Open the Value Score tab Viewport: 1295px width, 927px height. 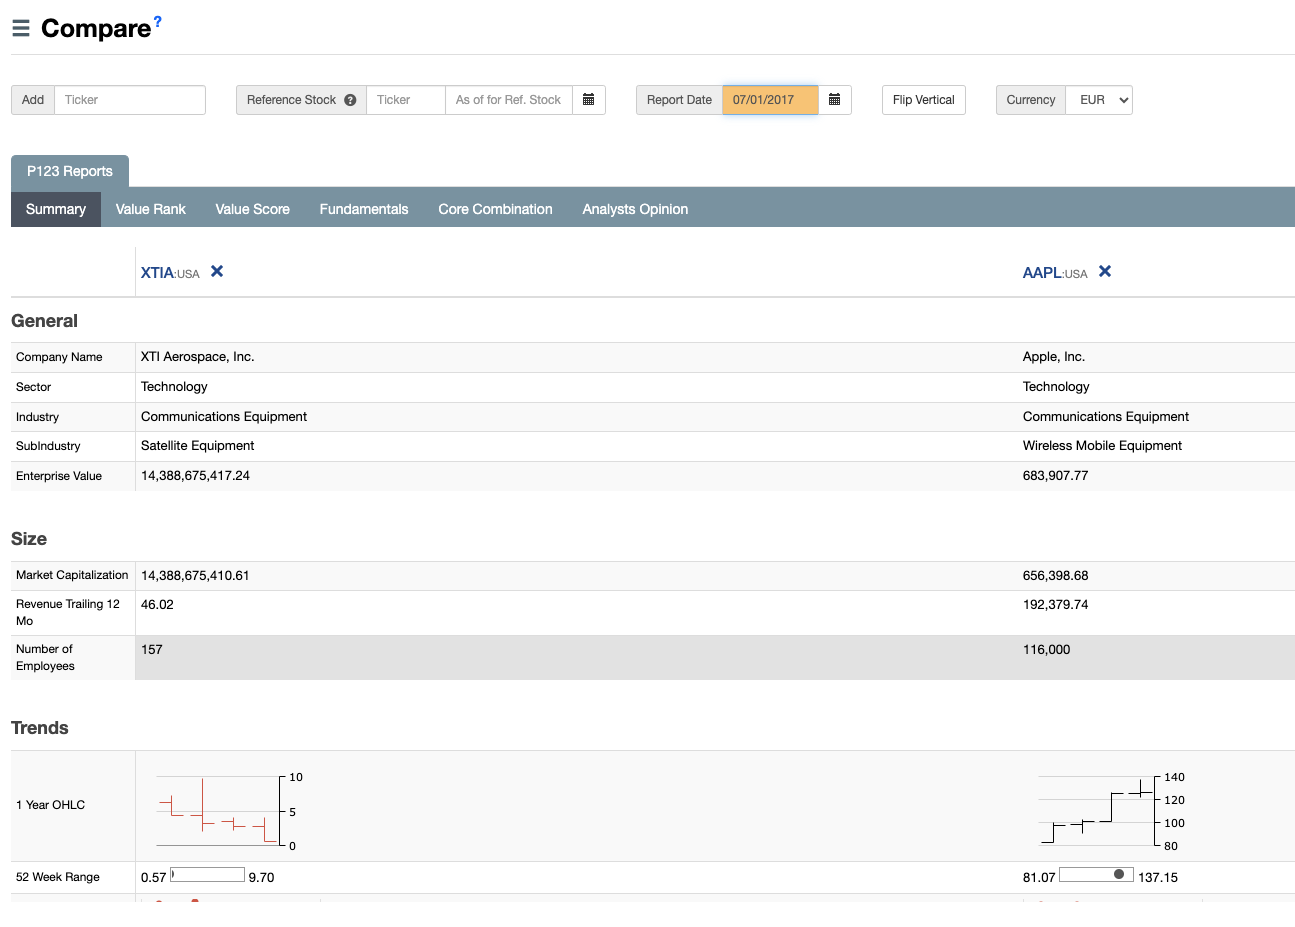click(253, 209)
